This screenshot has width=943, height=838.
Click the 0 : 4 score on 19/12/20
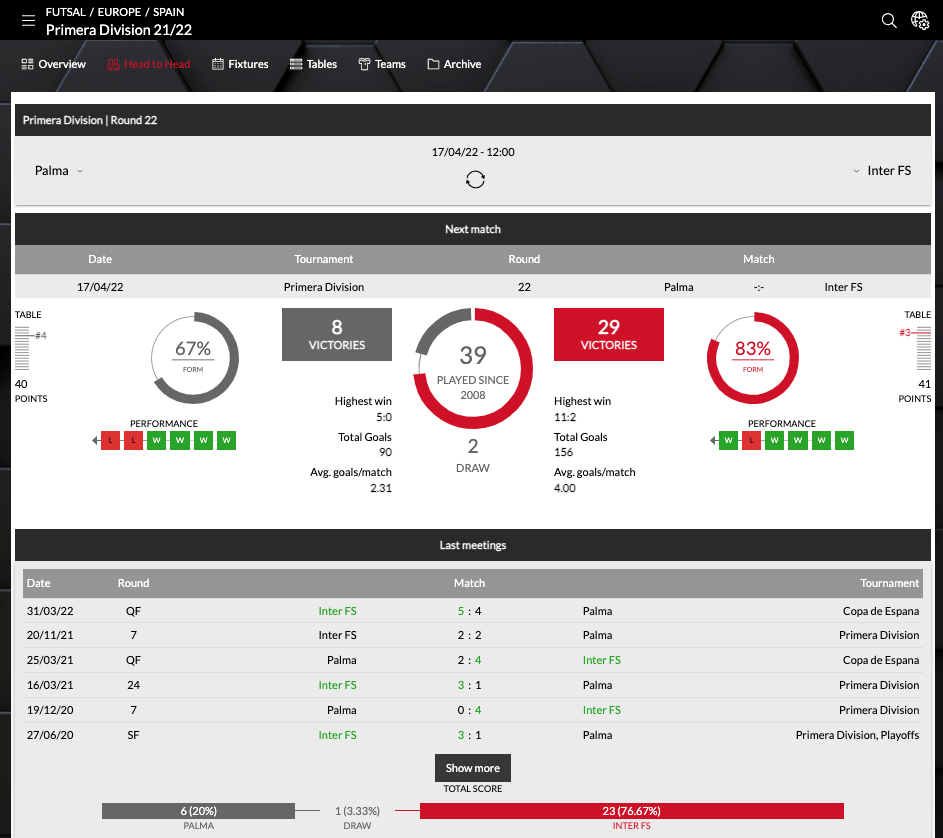coord(469,710)
